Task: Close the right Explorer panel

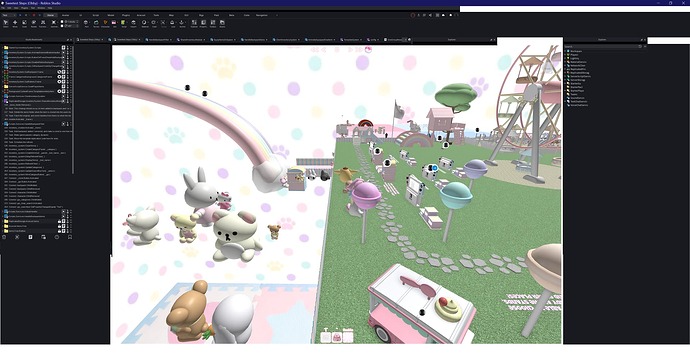Action: click(645, 40)
